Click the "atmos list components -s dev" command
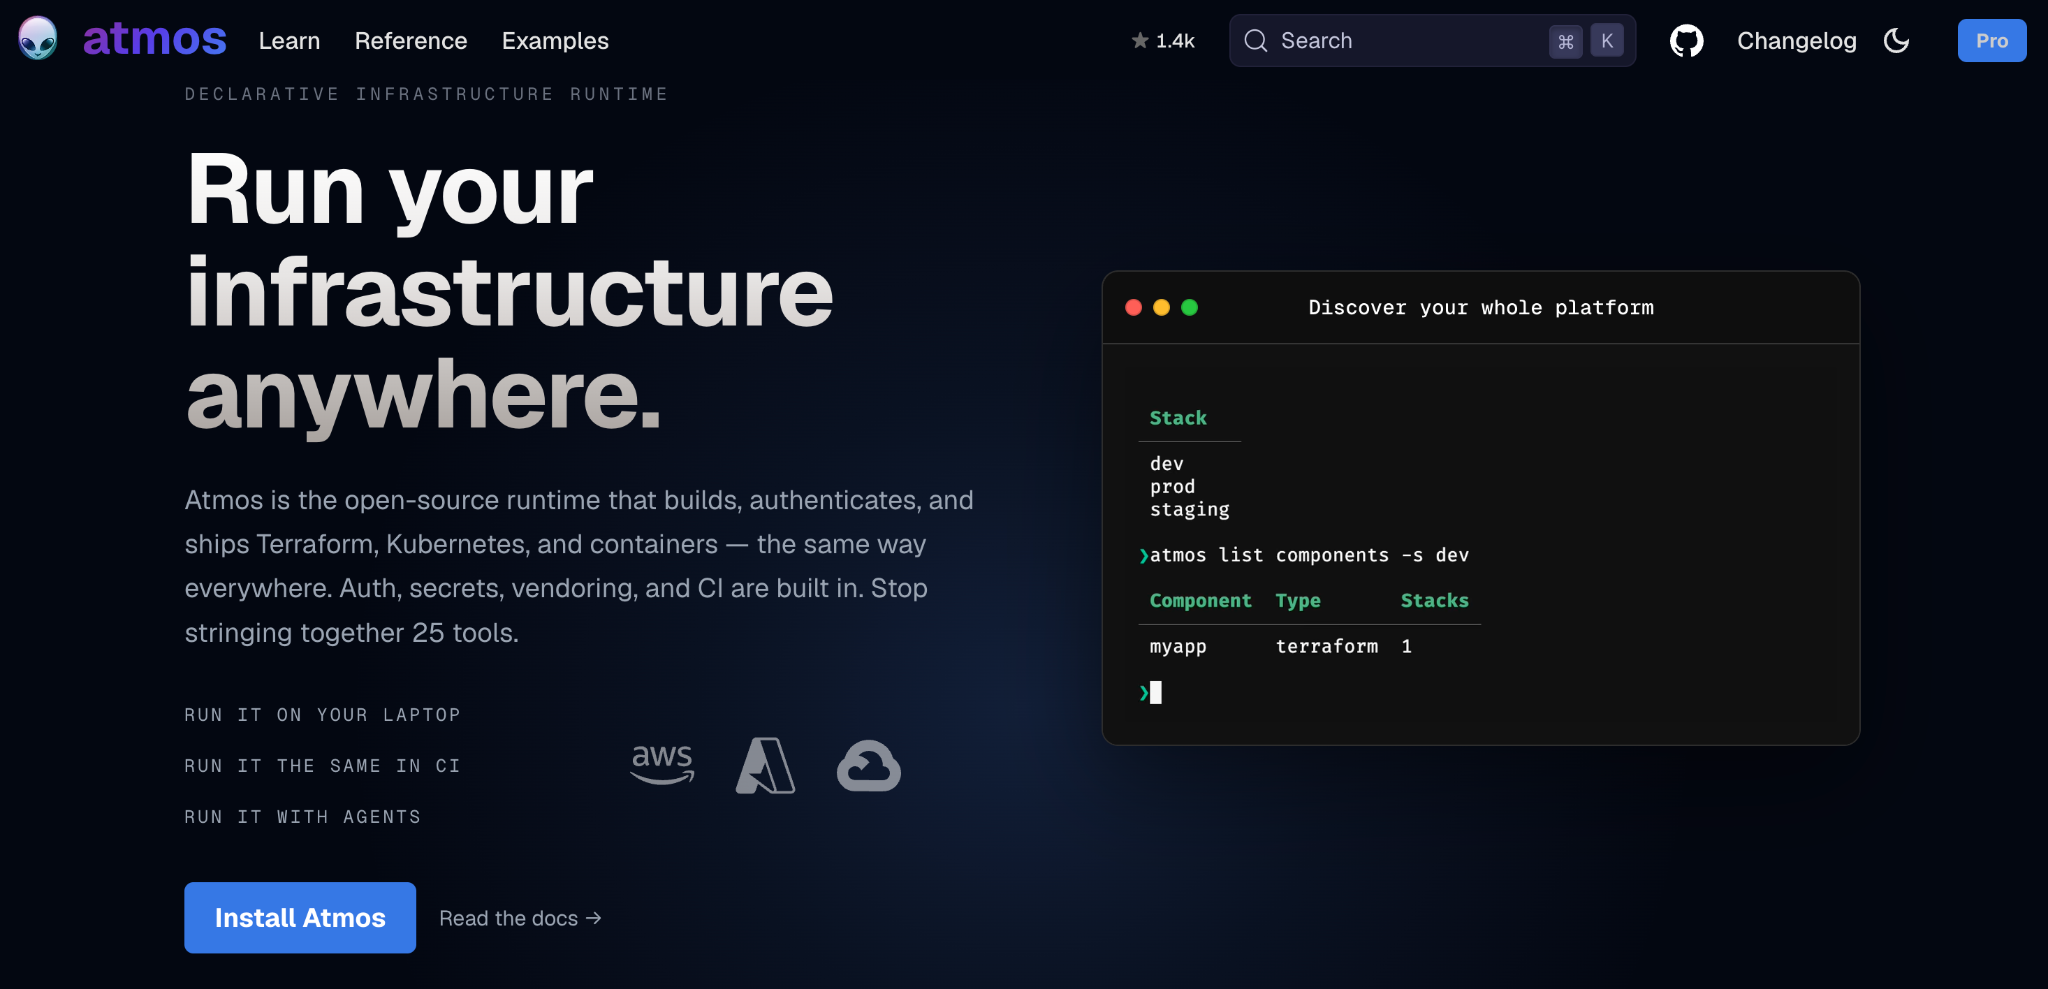2048x989 pixels. pos(1309,555)
